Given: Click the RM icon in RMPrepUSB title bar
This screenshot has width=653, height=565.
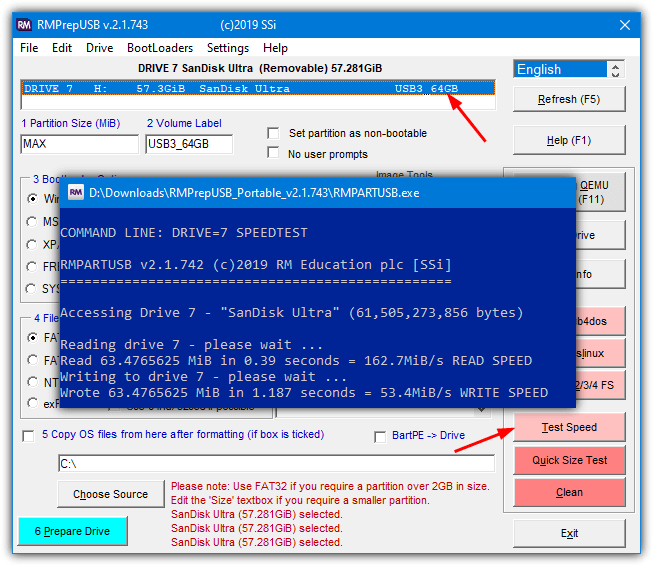Looking at the screenshot, I should [x=24, y=25].
